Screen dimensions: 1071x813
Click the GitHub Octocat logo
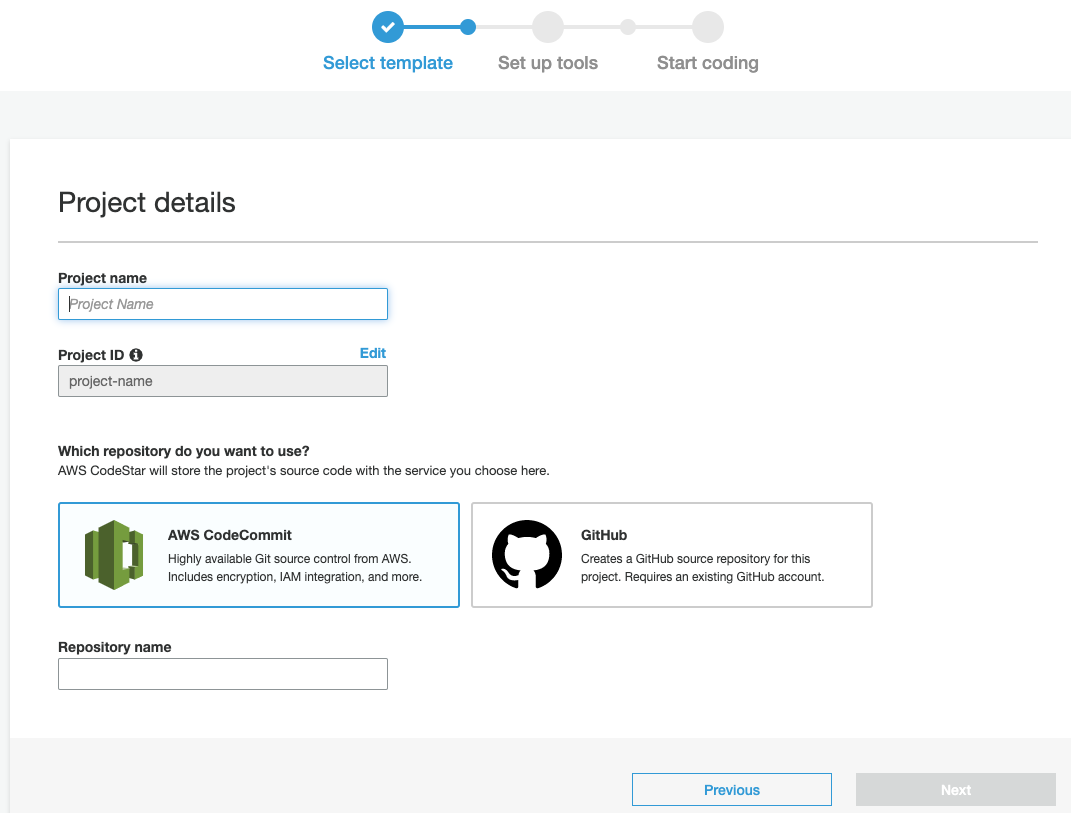tap(527, 555)
